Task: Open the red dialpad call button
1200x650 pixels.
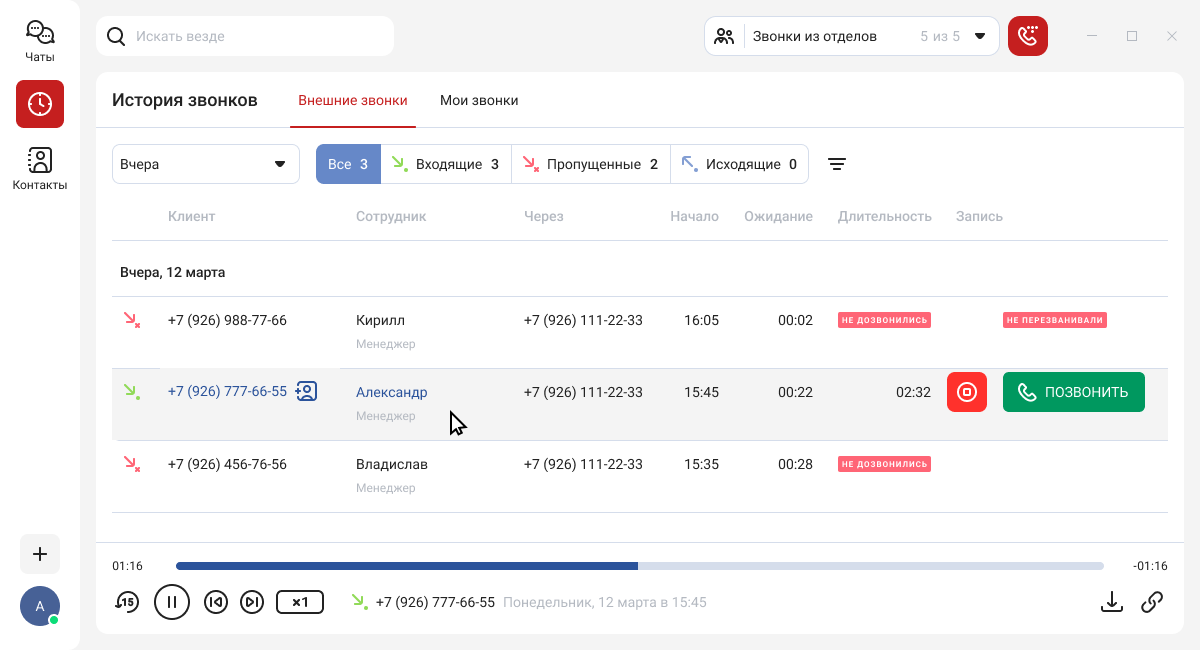Action: 1027,36
